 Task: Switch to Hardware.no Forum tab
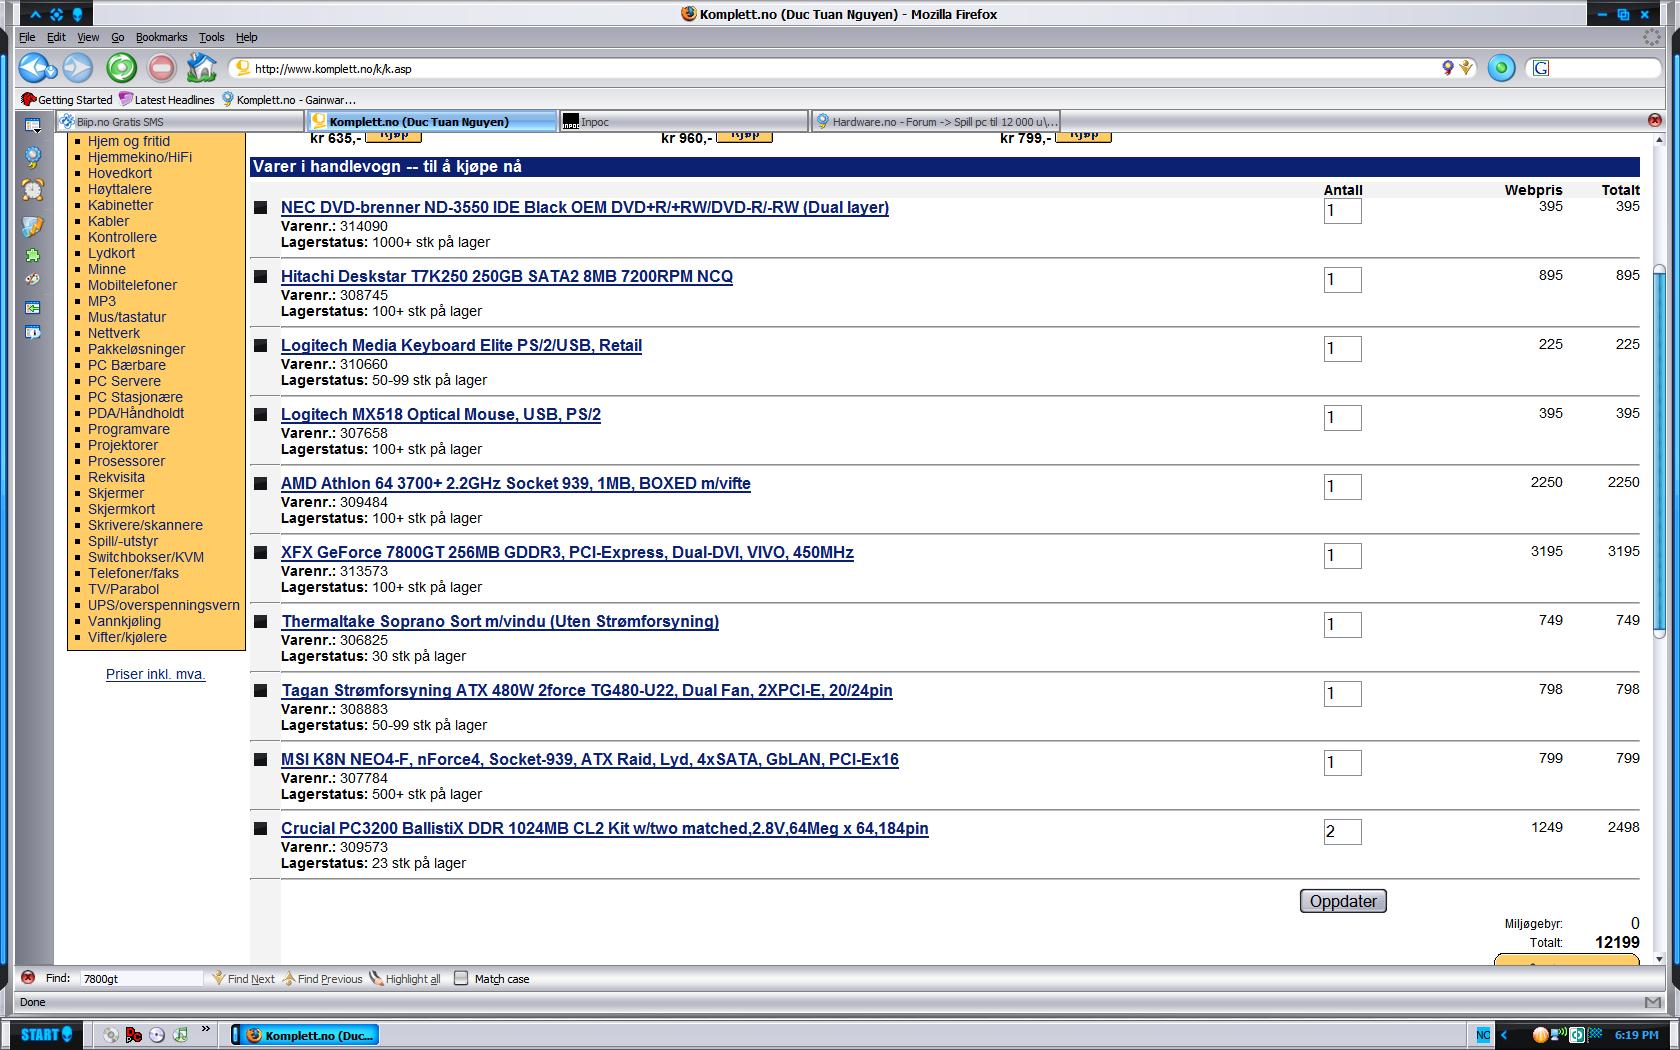[936, 121]
